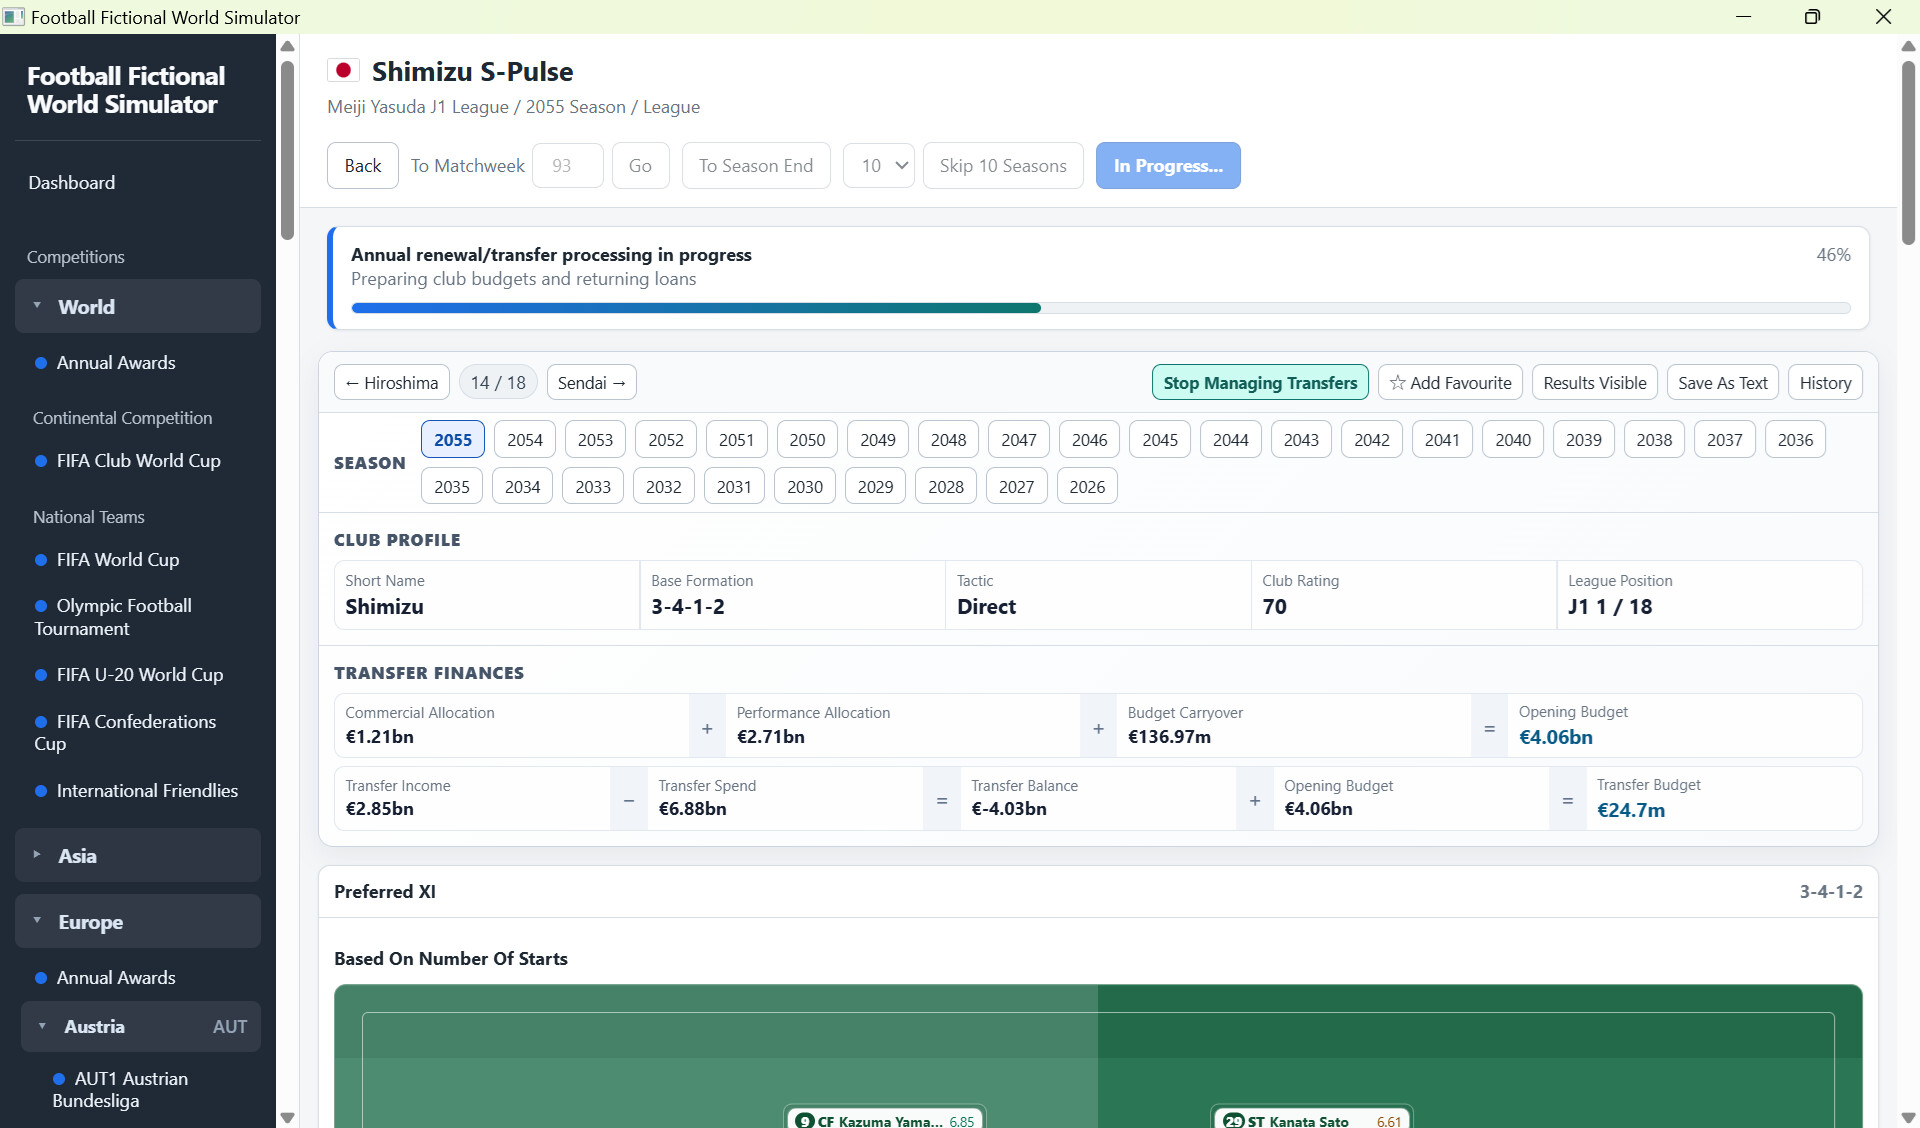Click the Back button
The image size is (1920, 1128).
coord(363,166)
